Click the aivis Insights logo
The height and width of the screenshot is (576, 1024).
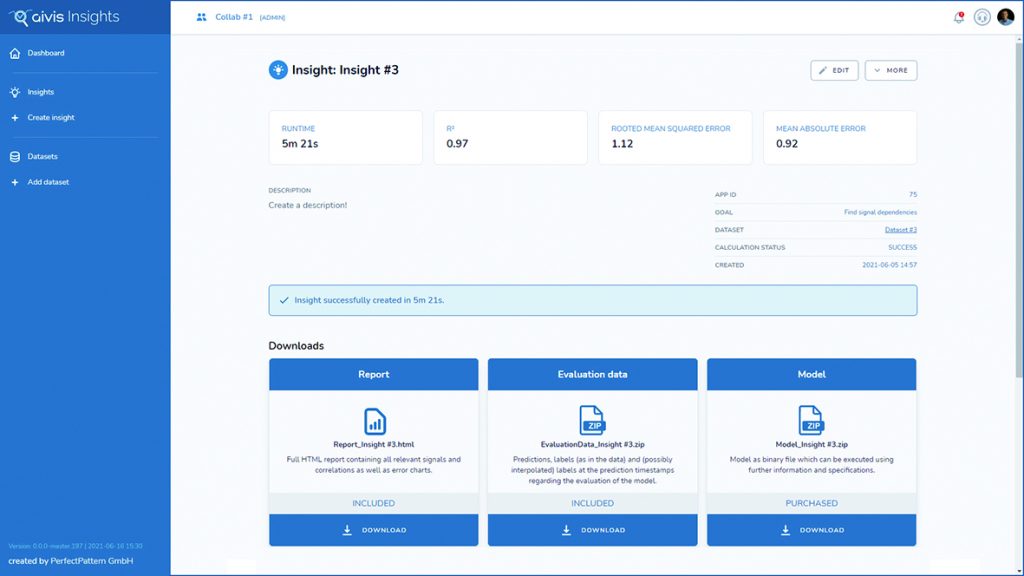point(66,17)
